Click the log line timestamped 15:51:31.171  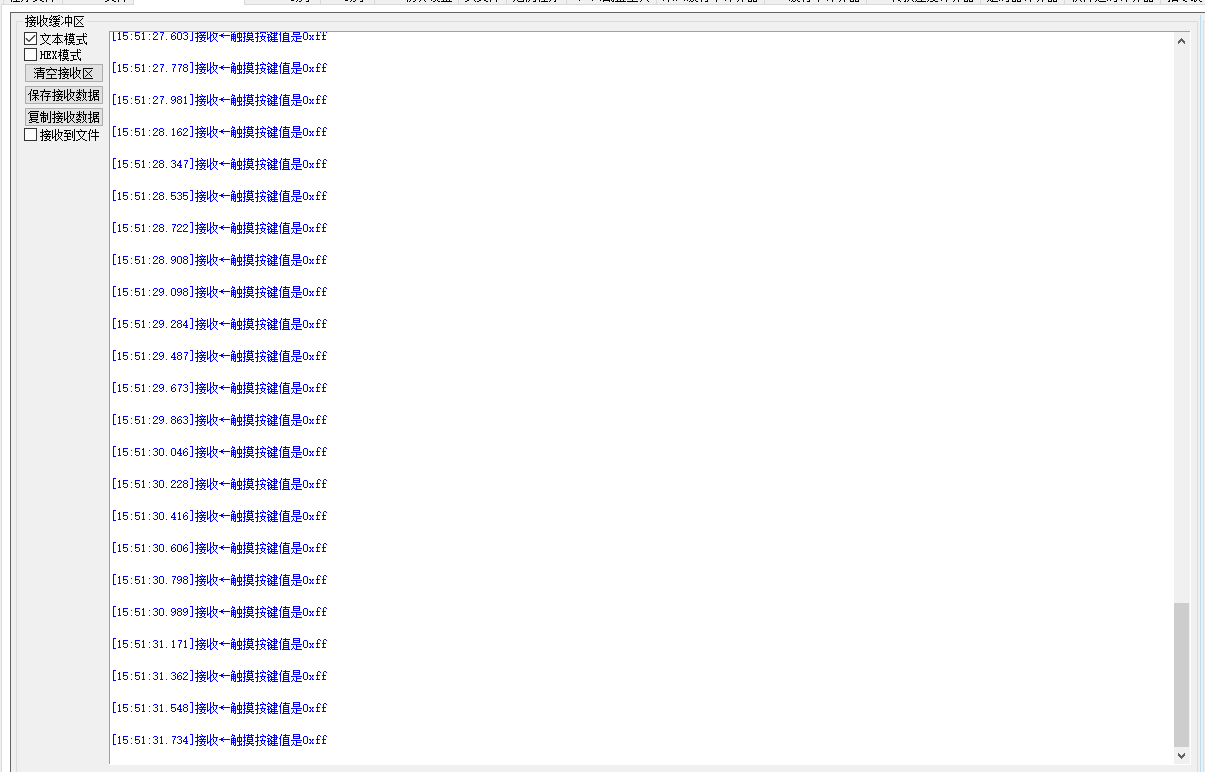pos(219,644)
